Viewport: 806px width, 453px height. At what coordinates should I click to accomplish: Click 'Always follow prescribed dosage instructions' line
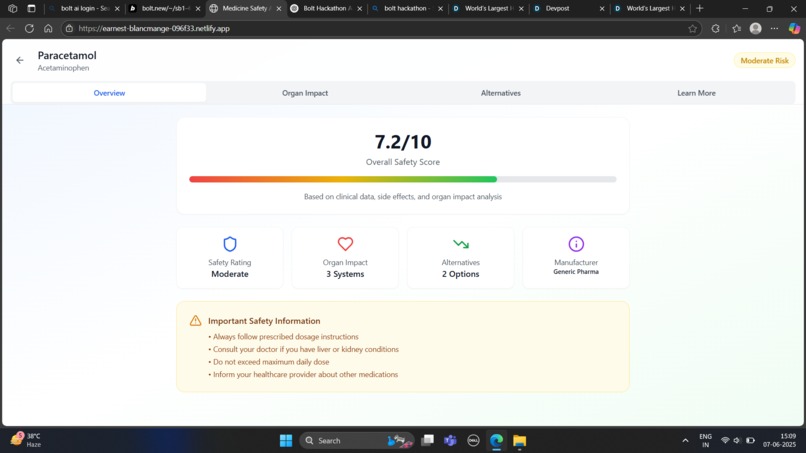pyautogui.click(x=283, y=337)
